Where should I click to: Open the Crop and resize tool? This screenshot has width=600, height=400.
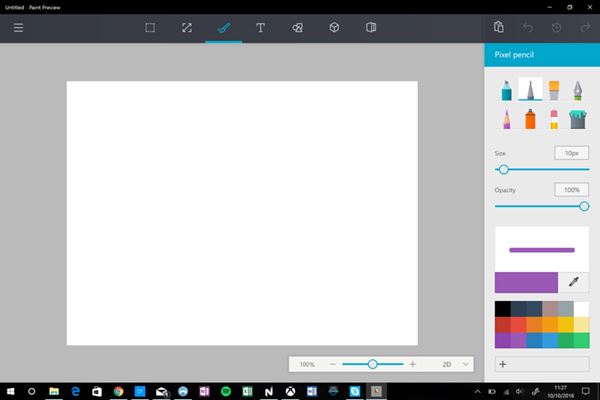(187, 28)
